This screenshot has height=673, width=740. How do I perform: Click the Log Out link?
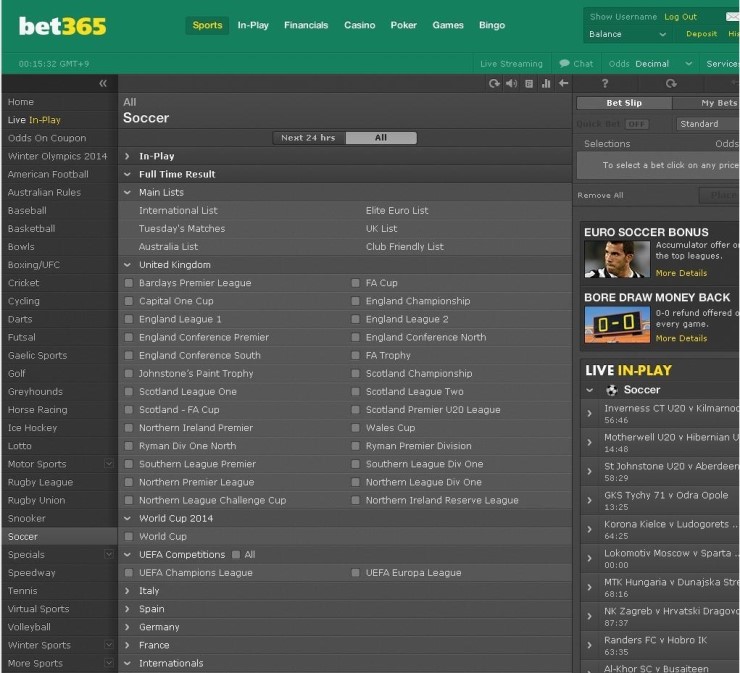[x=680, y=17]
